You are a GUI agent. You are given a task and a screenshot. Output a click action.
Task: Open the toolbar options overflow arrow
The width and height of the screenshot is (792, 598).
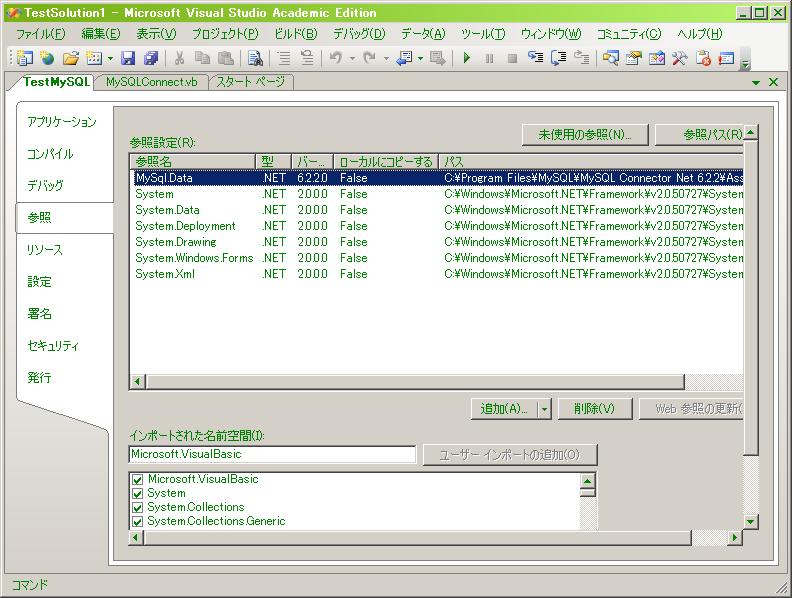coord(745,59)
